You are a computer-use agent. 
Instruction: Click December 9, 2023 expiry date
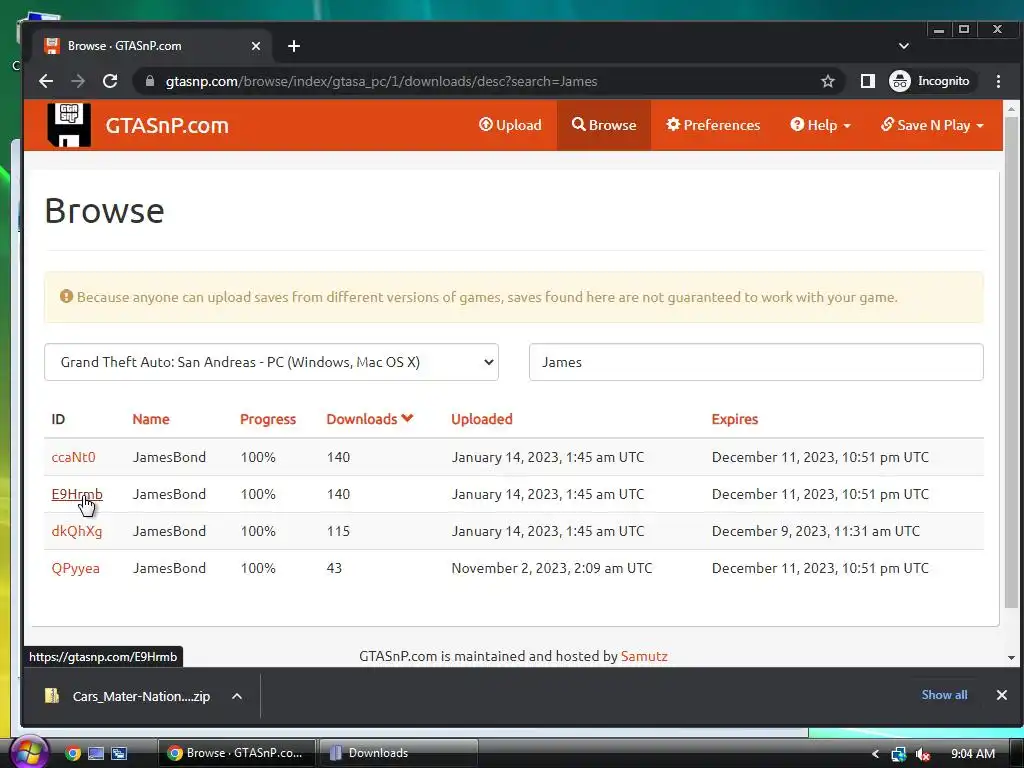pos(816,531)
